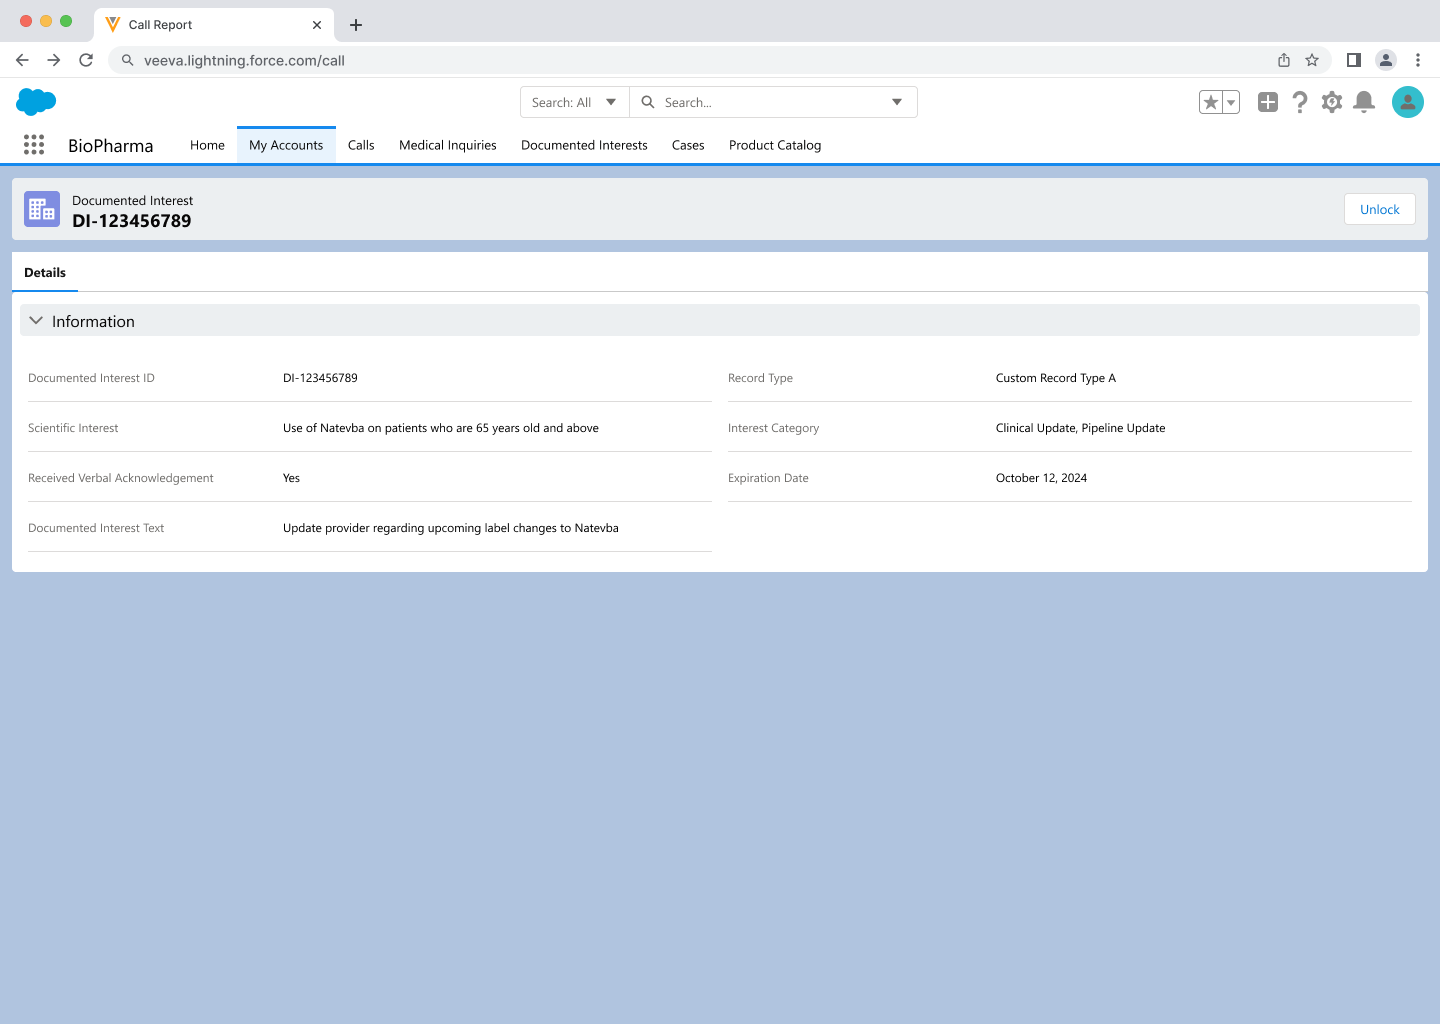Expand the favorites list dropdown arrow
This screenshot has height=1024, width=1440.
tap(1231, 102)
